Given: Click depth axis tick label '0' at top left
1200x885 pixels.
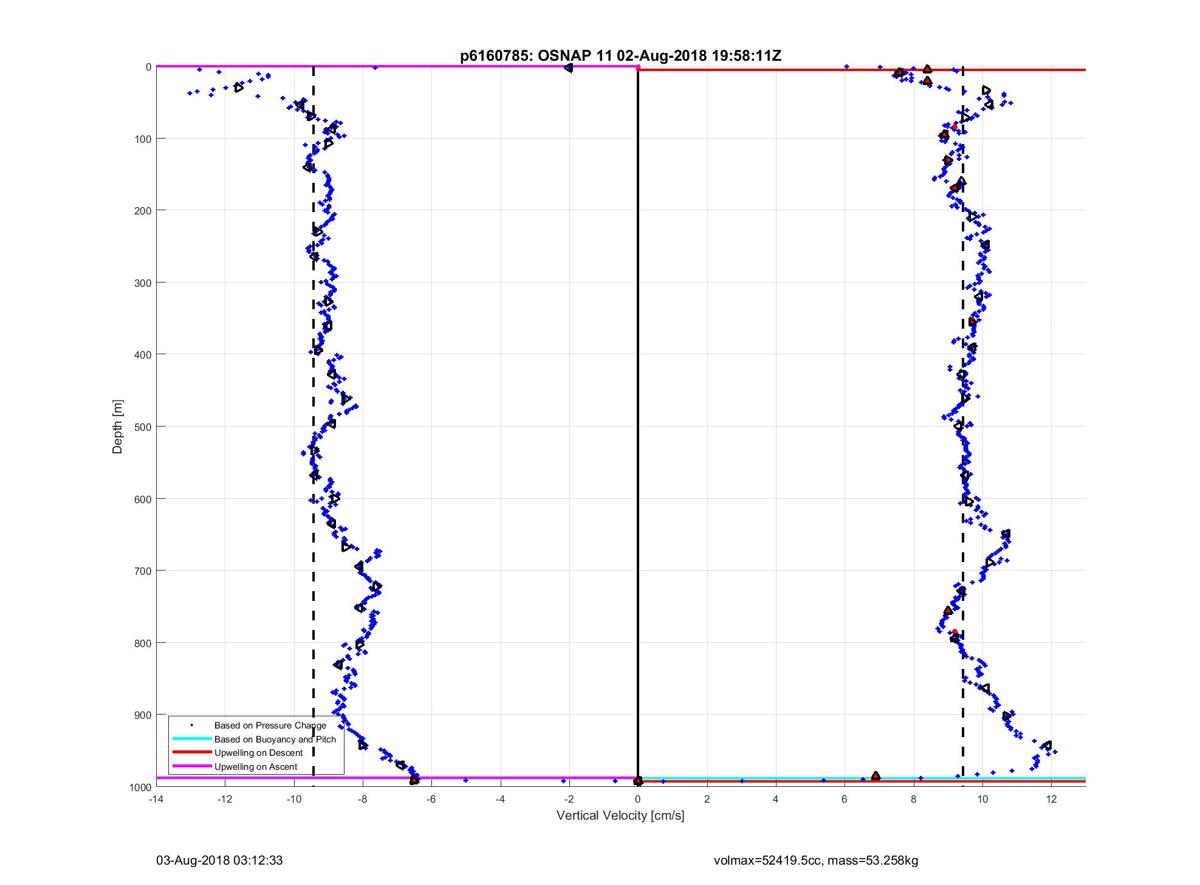Looking at the screenshot, I should [148, 67].
